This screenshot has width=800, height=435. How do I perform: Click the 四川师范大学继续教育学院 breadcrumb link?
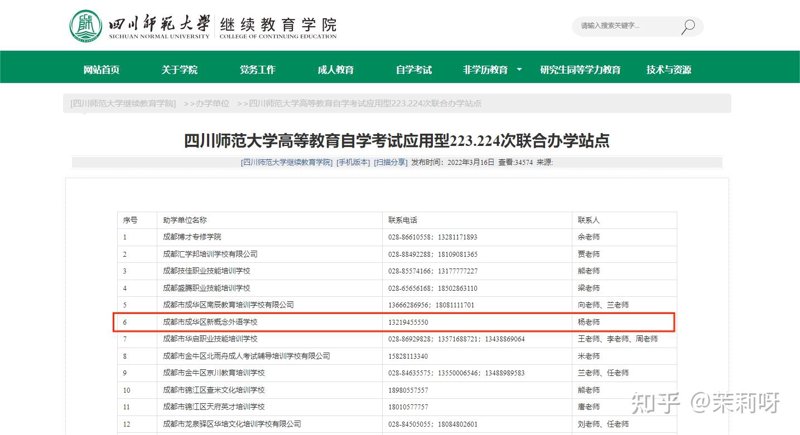point(123,104)
